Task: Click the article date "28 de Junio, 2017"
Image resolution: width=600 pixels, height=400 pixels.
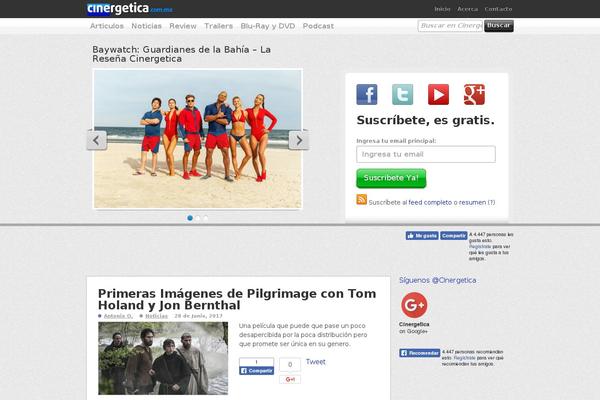Action: [198, 316]
